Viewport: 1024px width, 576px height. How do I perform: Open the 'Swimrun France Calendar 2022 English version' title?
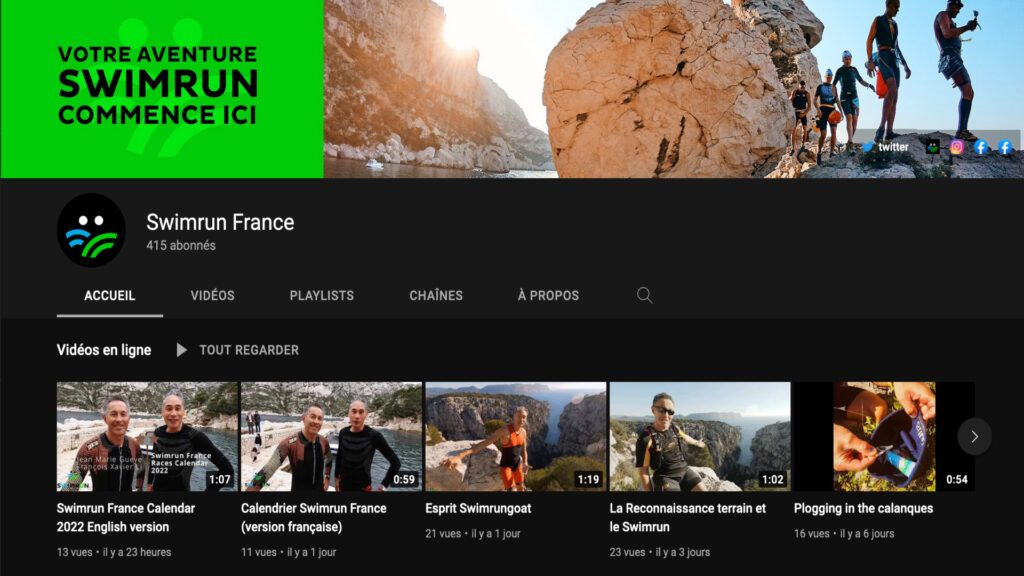pos(126,517)
